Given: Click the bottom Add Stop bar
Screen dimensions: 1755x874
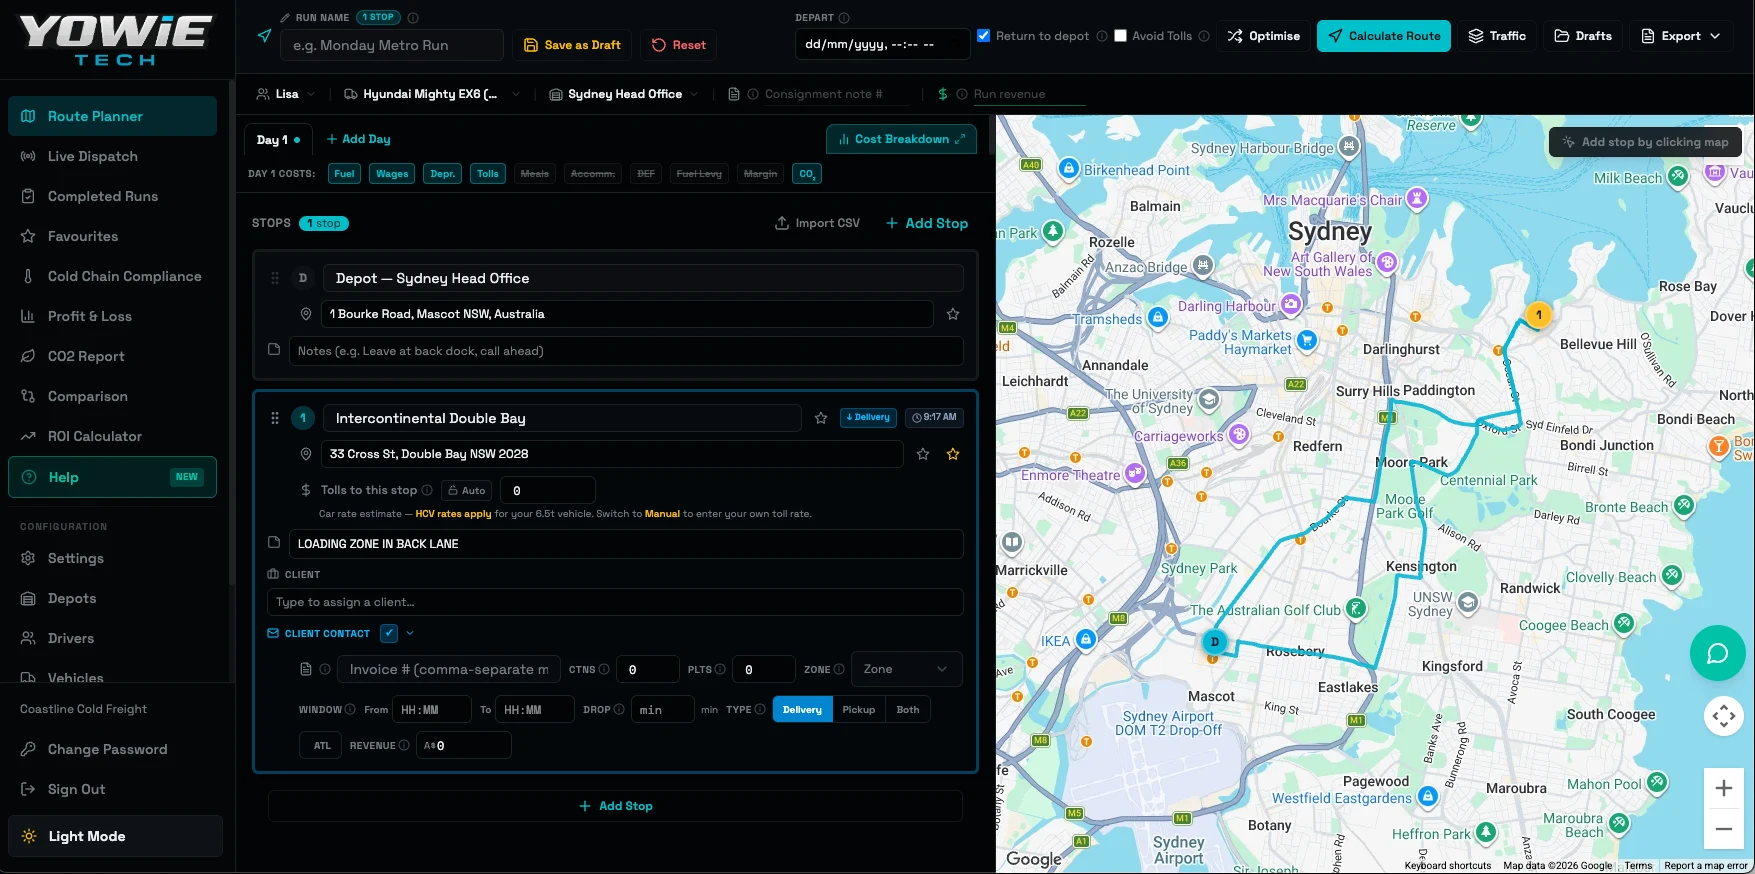Looking at the screenshot, I should point(615,806).
